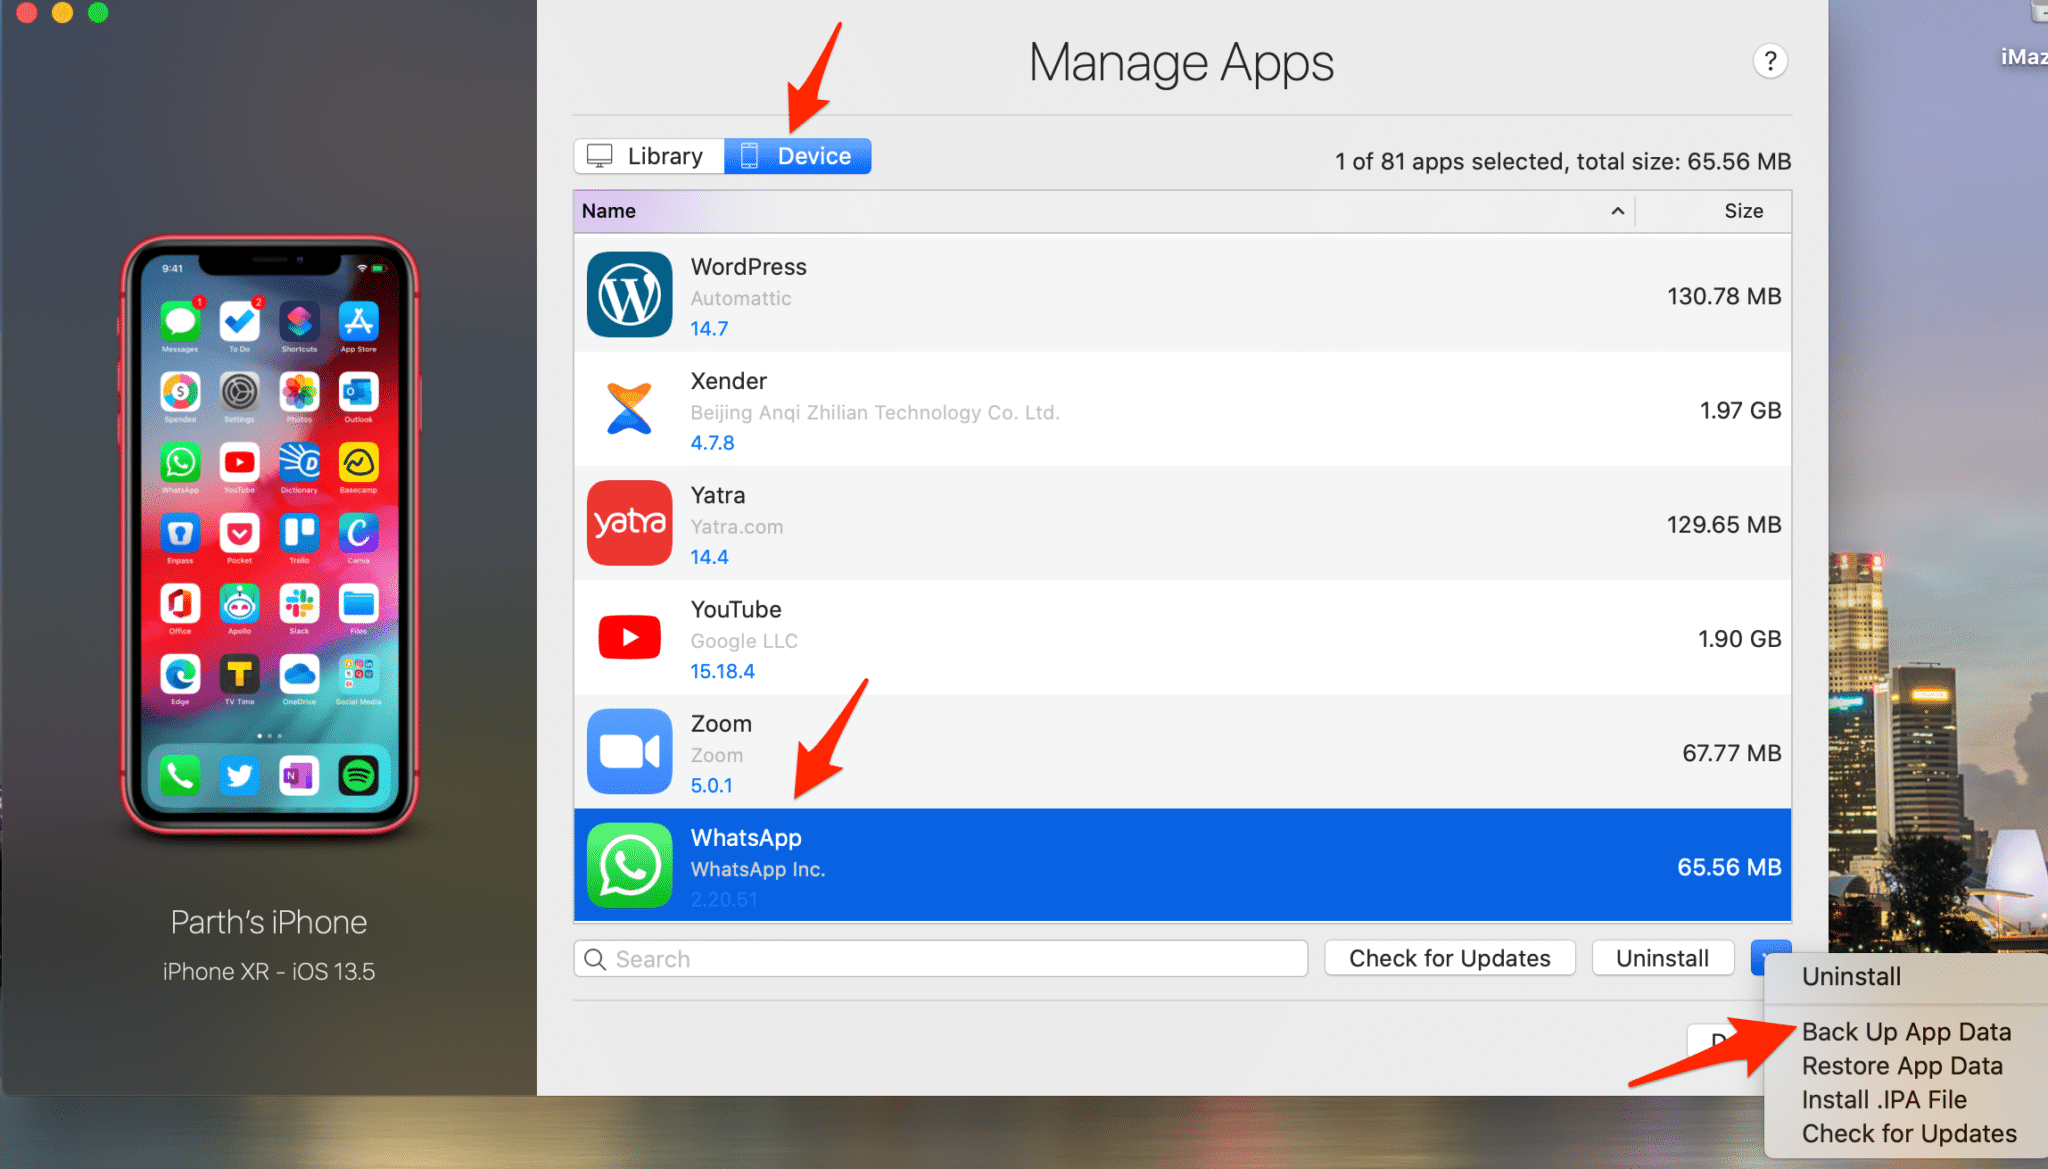Click the Zoom app icon
Viewport: 2048px width, 1169px height.
(629, 751)
